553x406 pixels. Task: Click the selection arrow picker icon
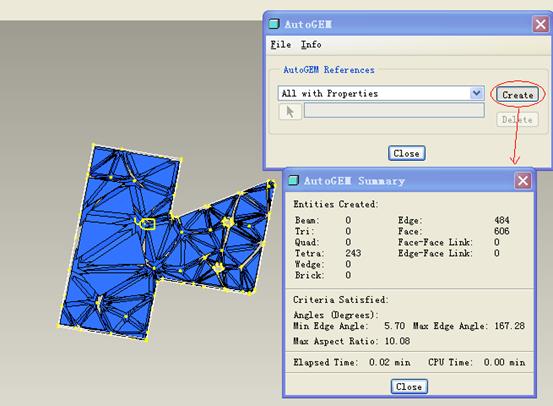coord(290,112)
